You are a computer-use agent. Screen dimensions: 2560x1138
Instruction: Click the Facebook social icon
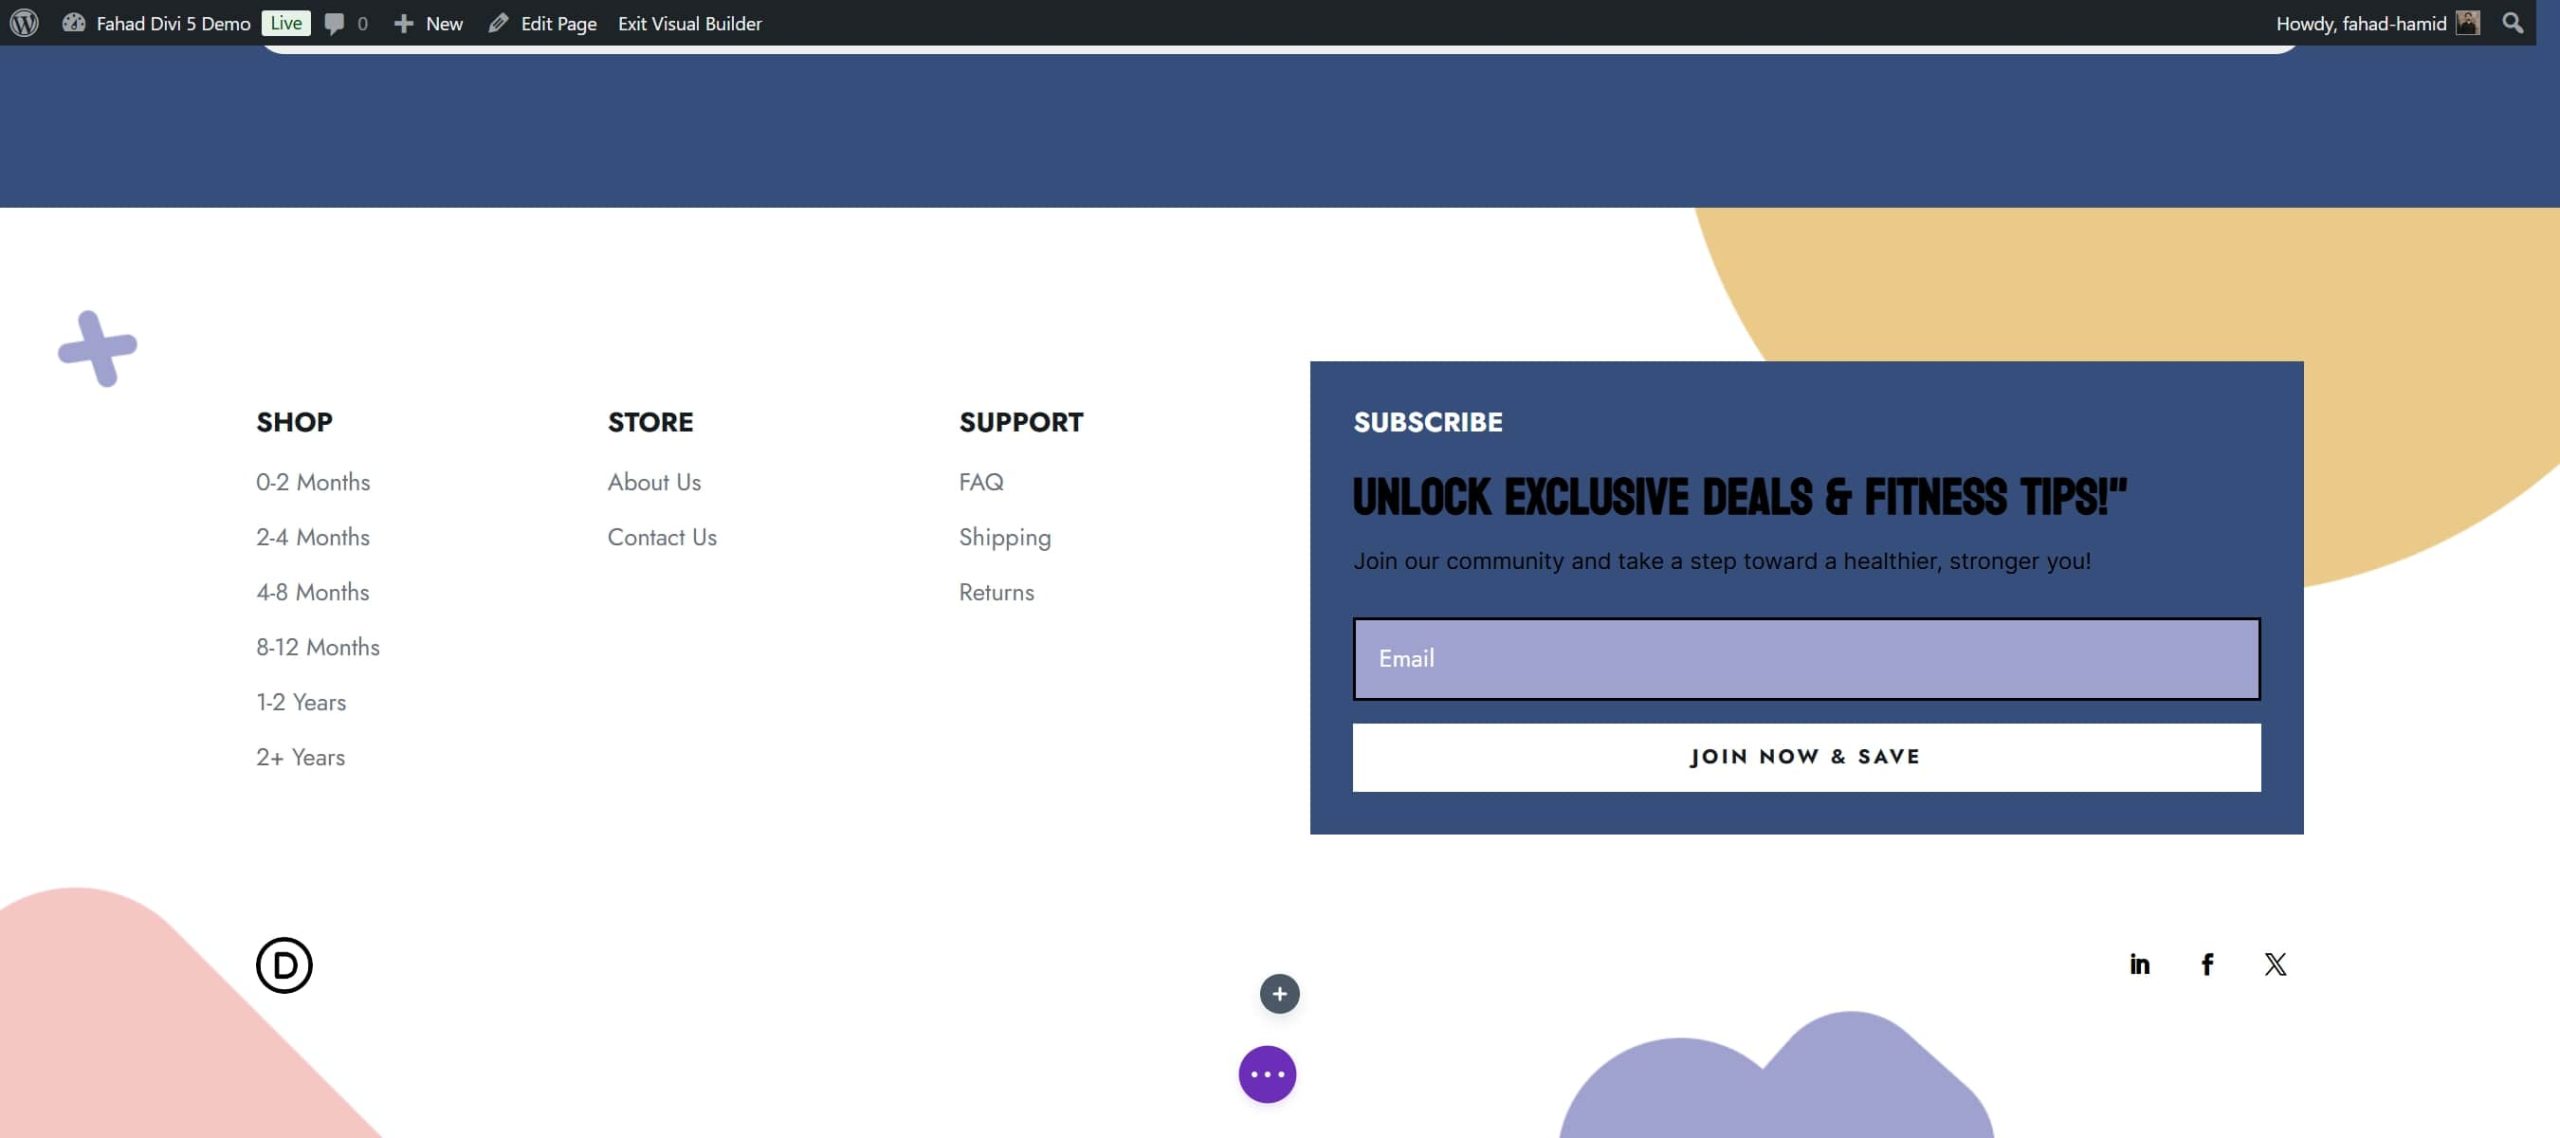2207,963
